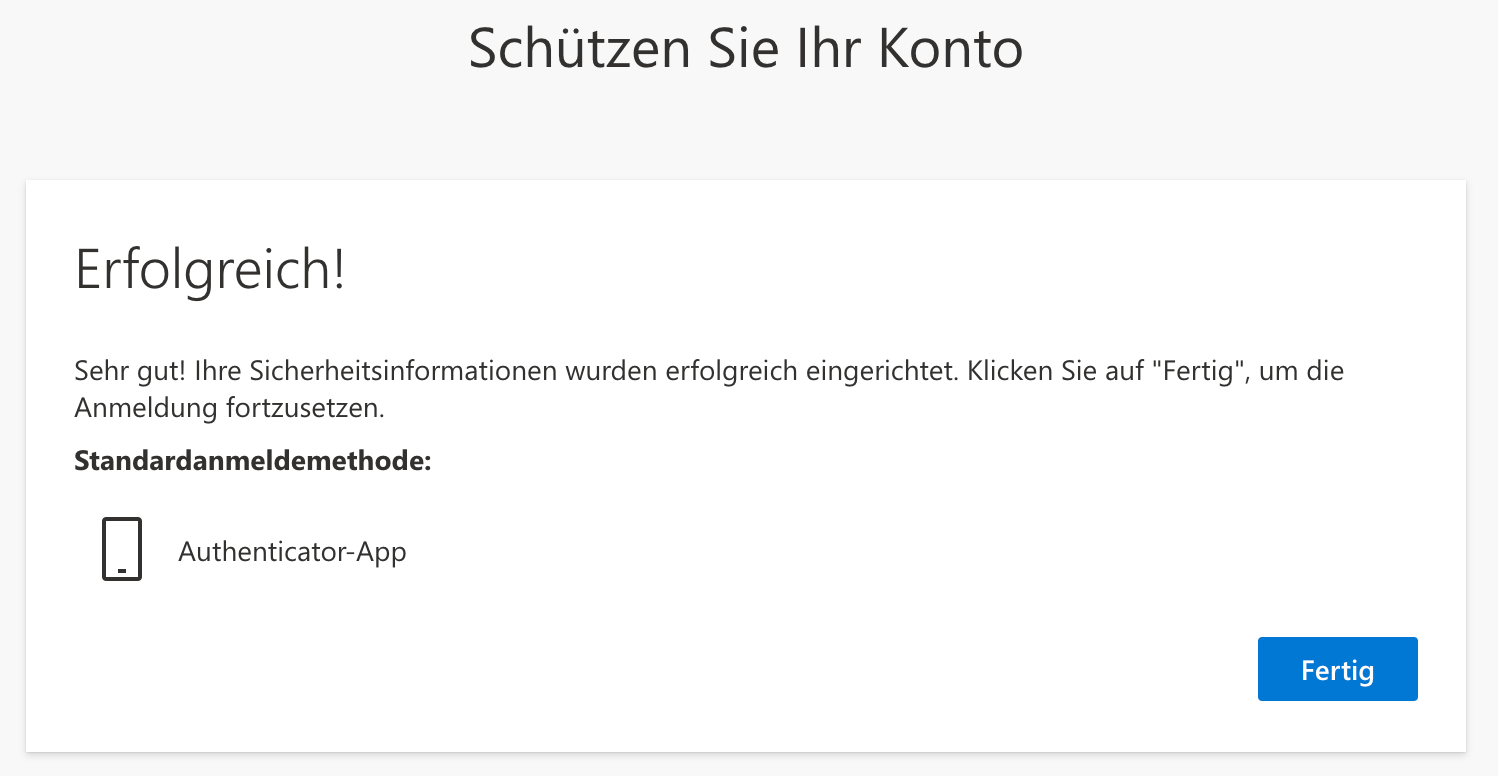Viewport: 1498px width, 776px height.
Task: Select the Authenticator-App label
Action: [292, 551]
